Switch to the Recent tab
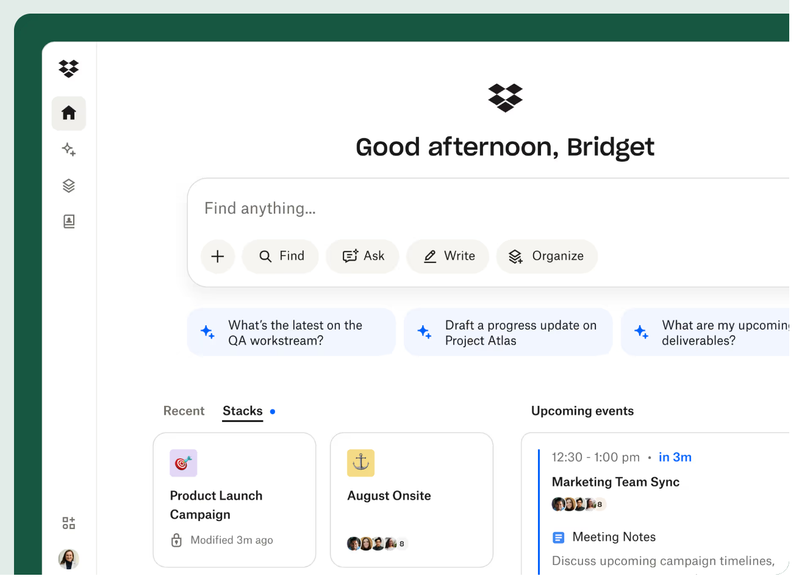 (x=184, y=411)
